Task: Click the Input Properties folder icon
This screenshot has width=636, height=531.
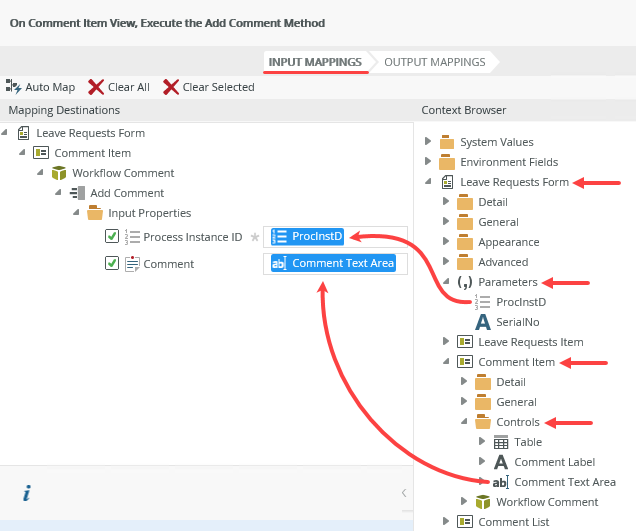Action: pyautogui.click(x=95, y=213)
